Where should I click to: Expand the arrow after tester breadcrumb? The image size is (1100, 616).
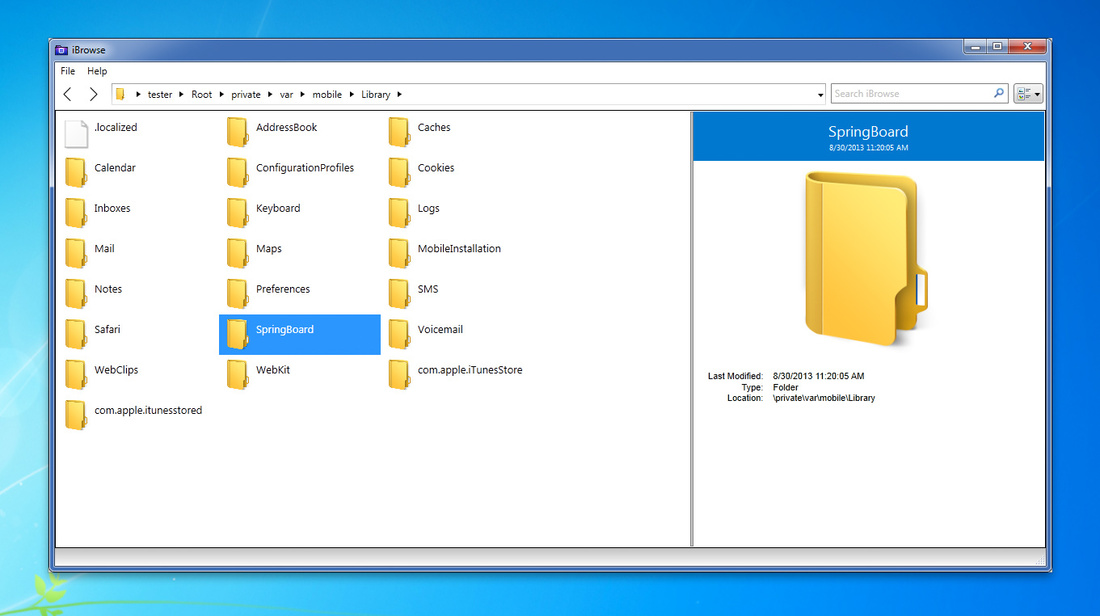181,95
